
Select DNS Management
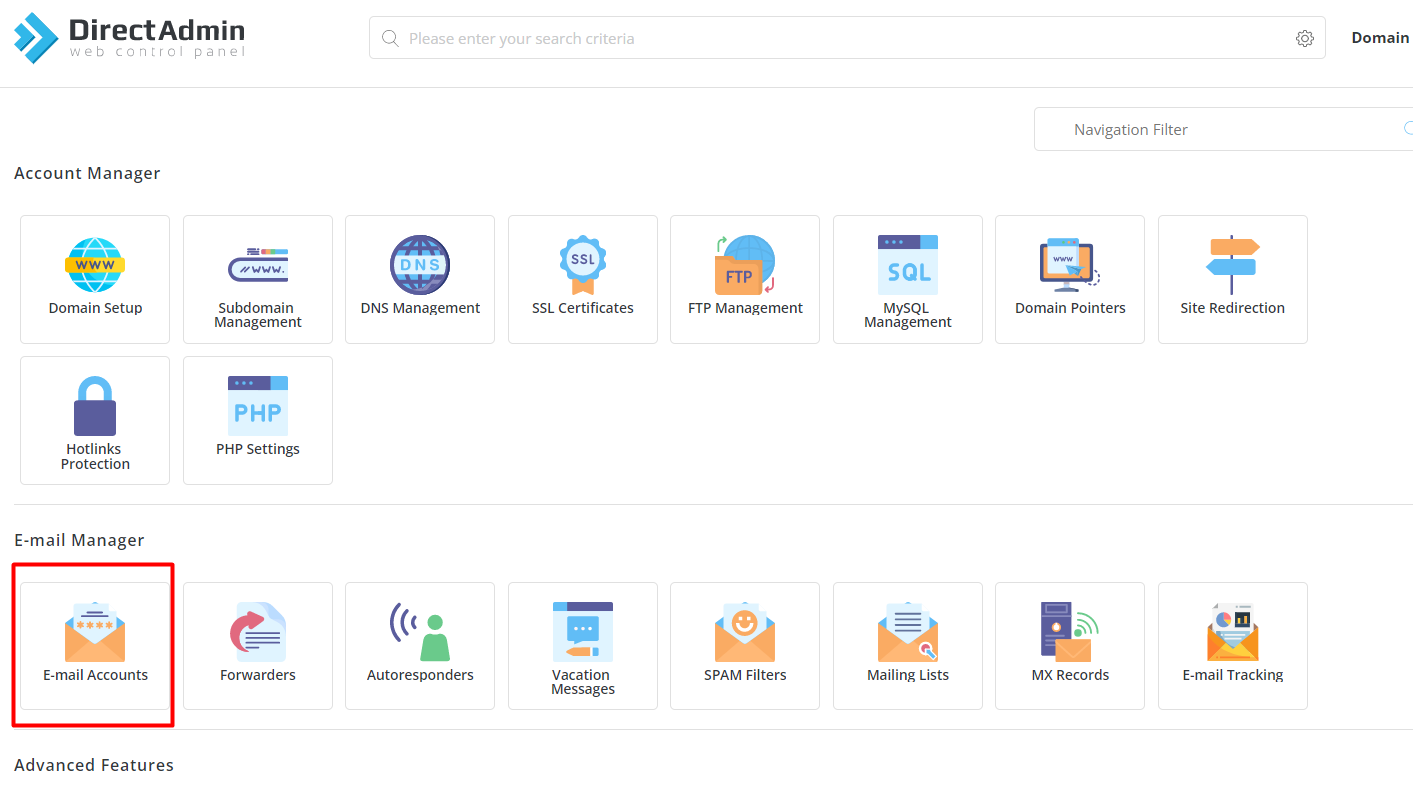[419, 279]
